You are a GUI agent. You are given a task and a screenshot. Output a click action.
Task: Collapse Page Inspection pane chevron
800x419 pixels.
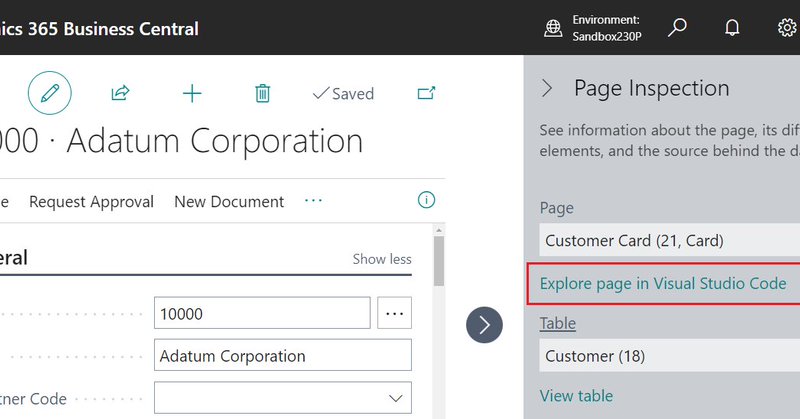click(547, 88)
